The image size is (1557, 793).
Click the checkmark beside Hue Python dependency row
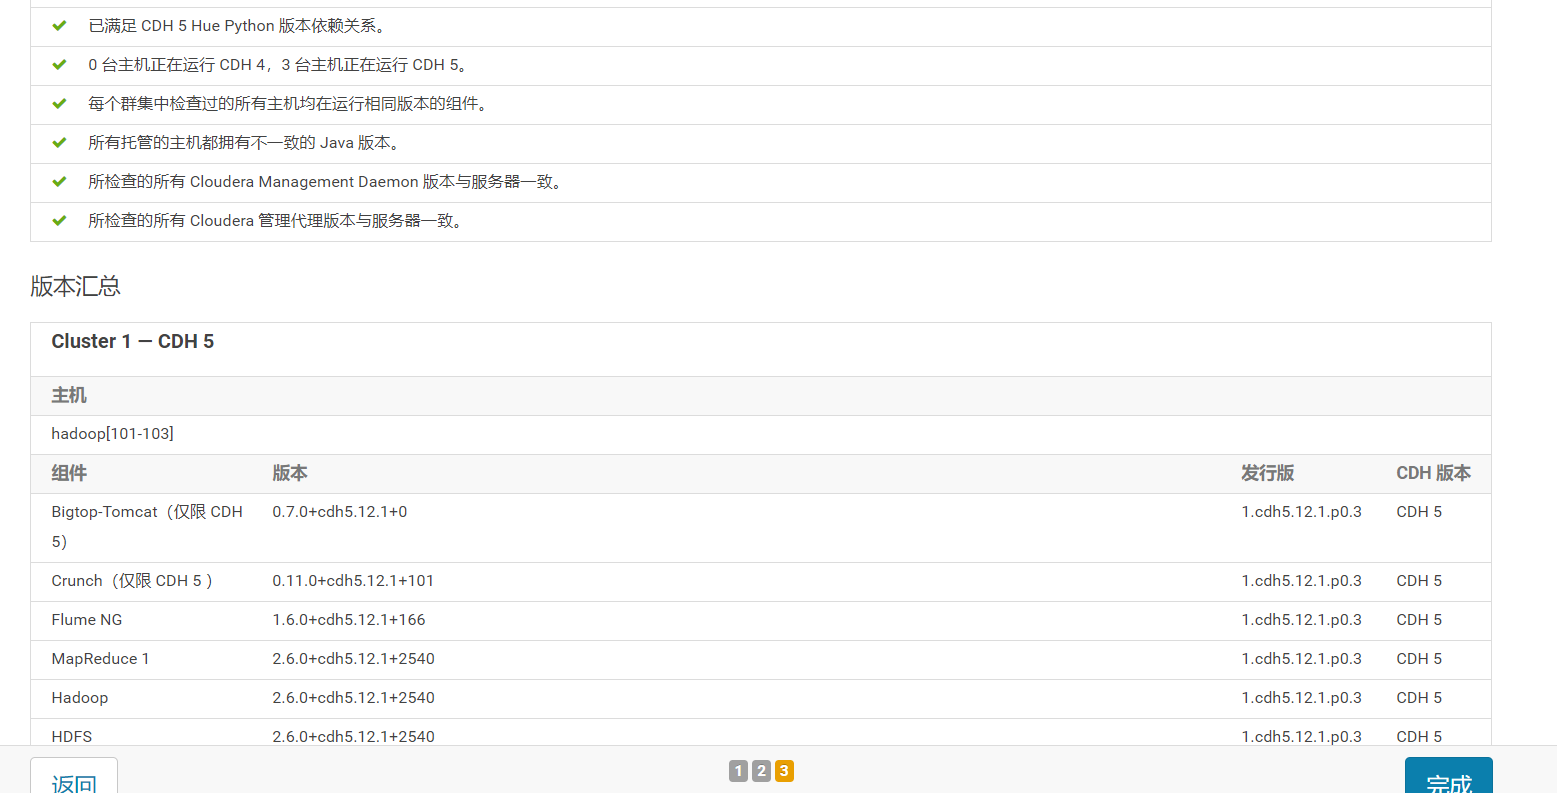pyautogui.click(x=59, y=26)
